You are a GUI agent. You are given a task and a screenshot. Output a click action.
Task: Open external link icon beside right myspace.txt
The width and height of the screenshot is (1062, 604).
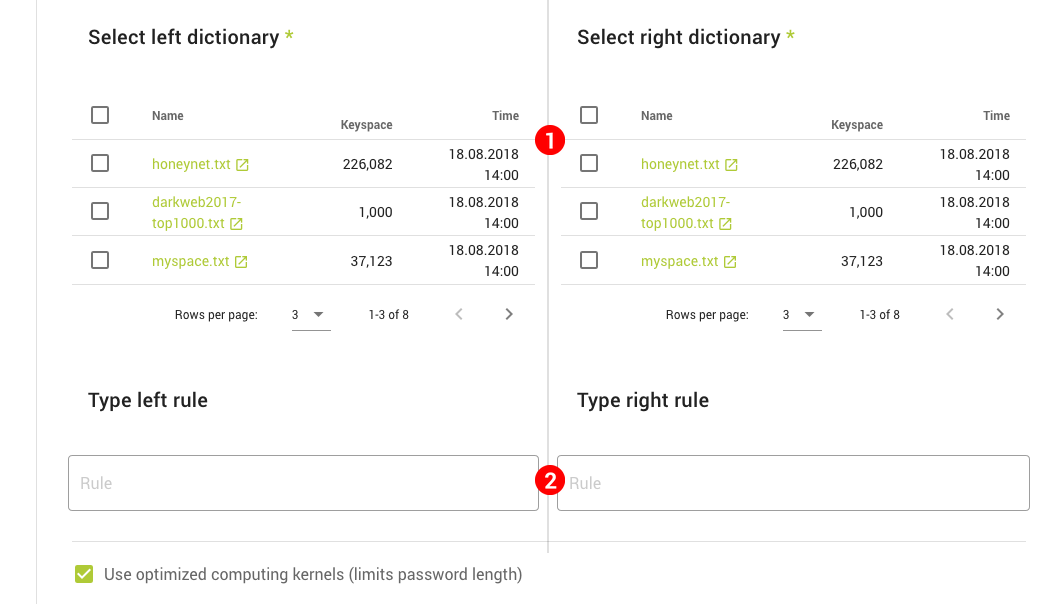pyautogui.click(x=730, y=262)
